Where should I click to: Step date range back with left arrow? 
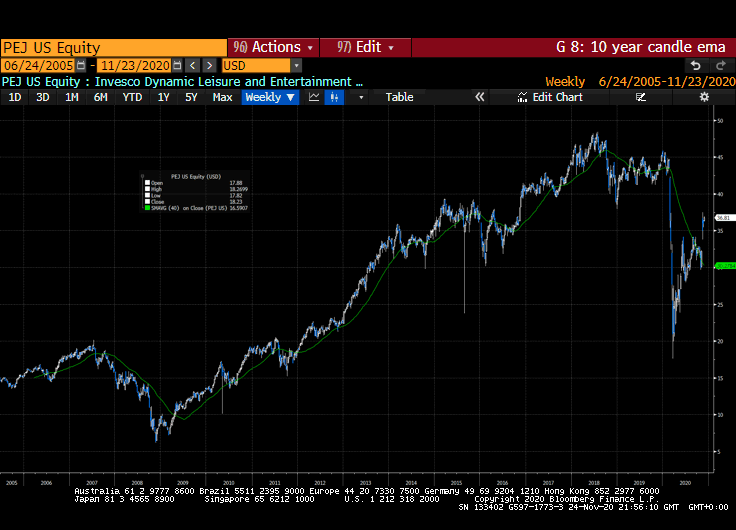tap(194, 65)
